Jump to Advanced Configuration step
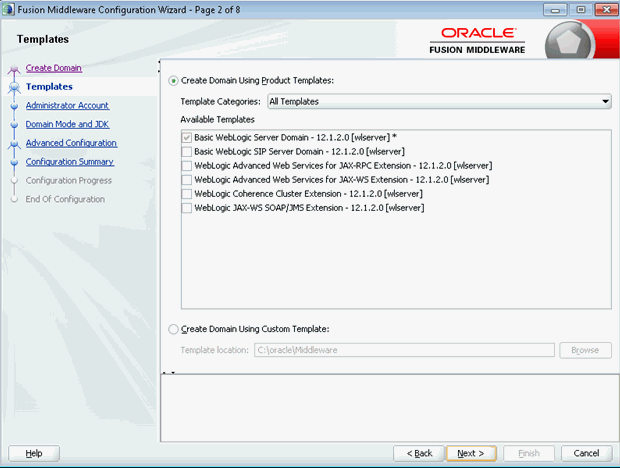 pyautogui.click(x=71, y=143)
